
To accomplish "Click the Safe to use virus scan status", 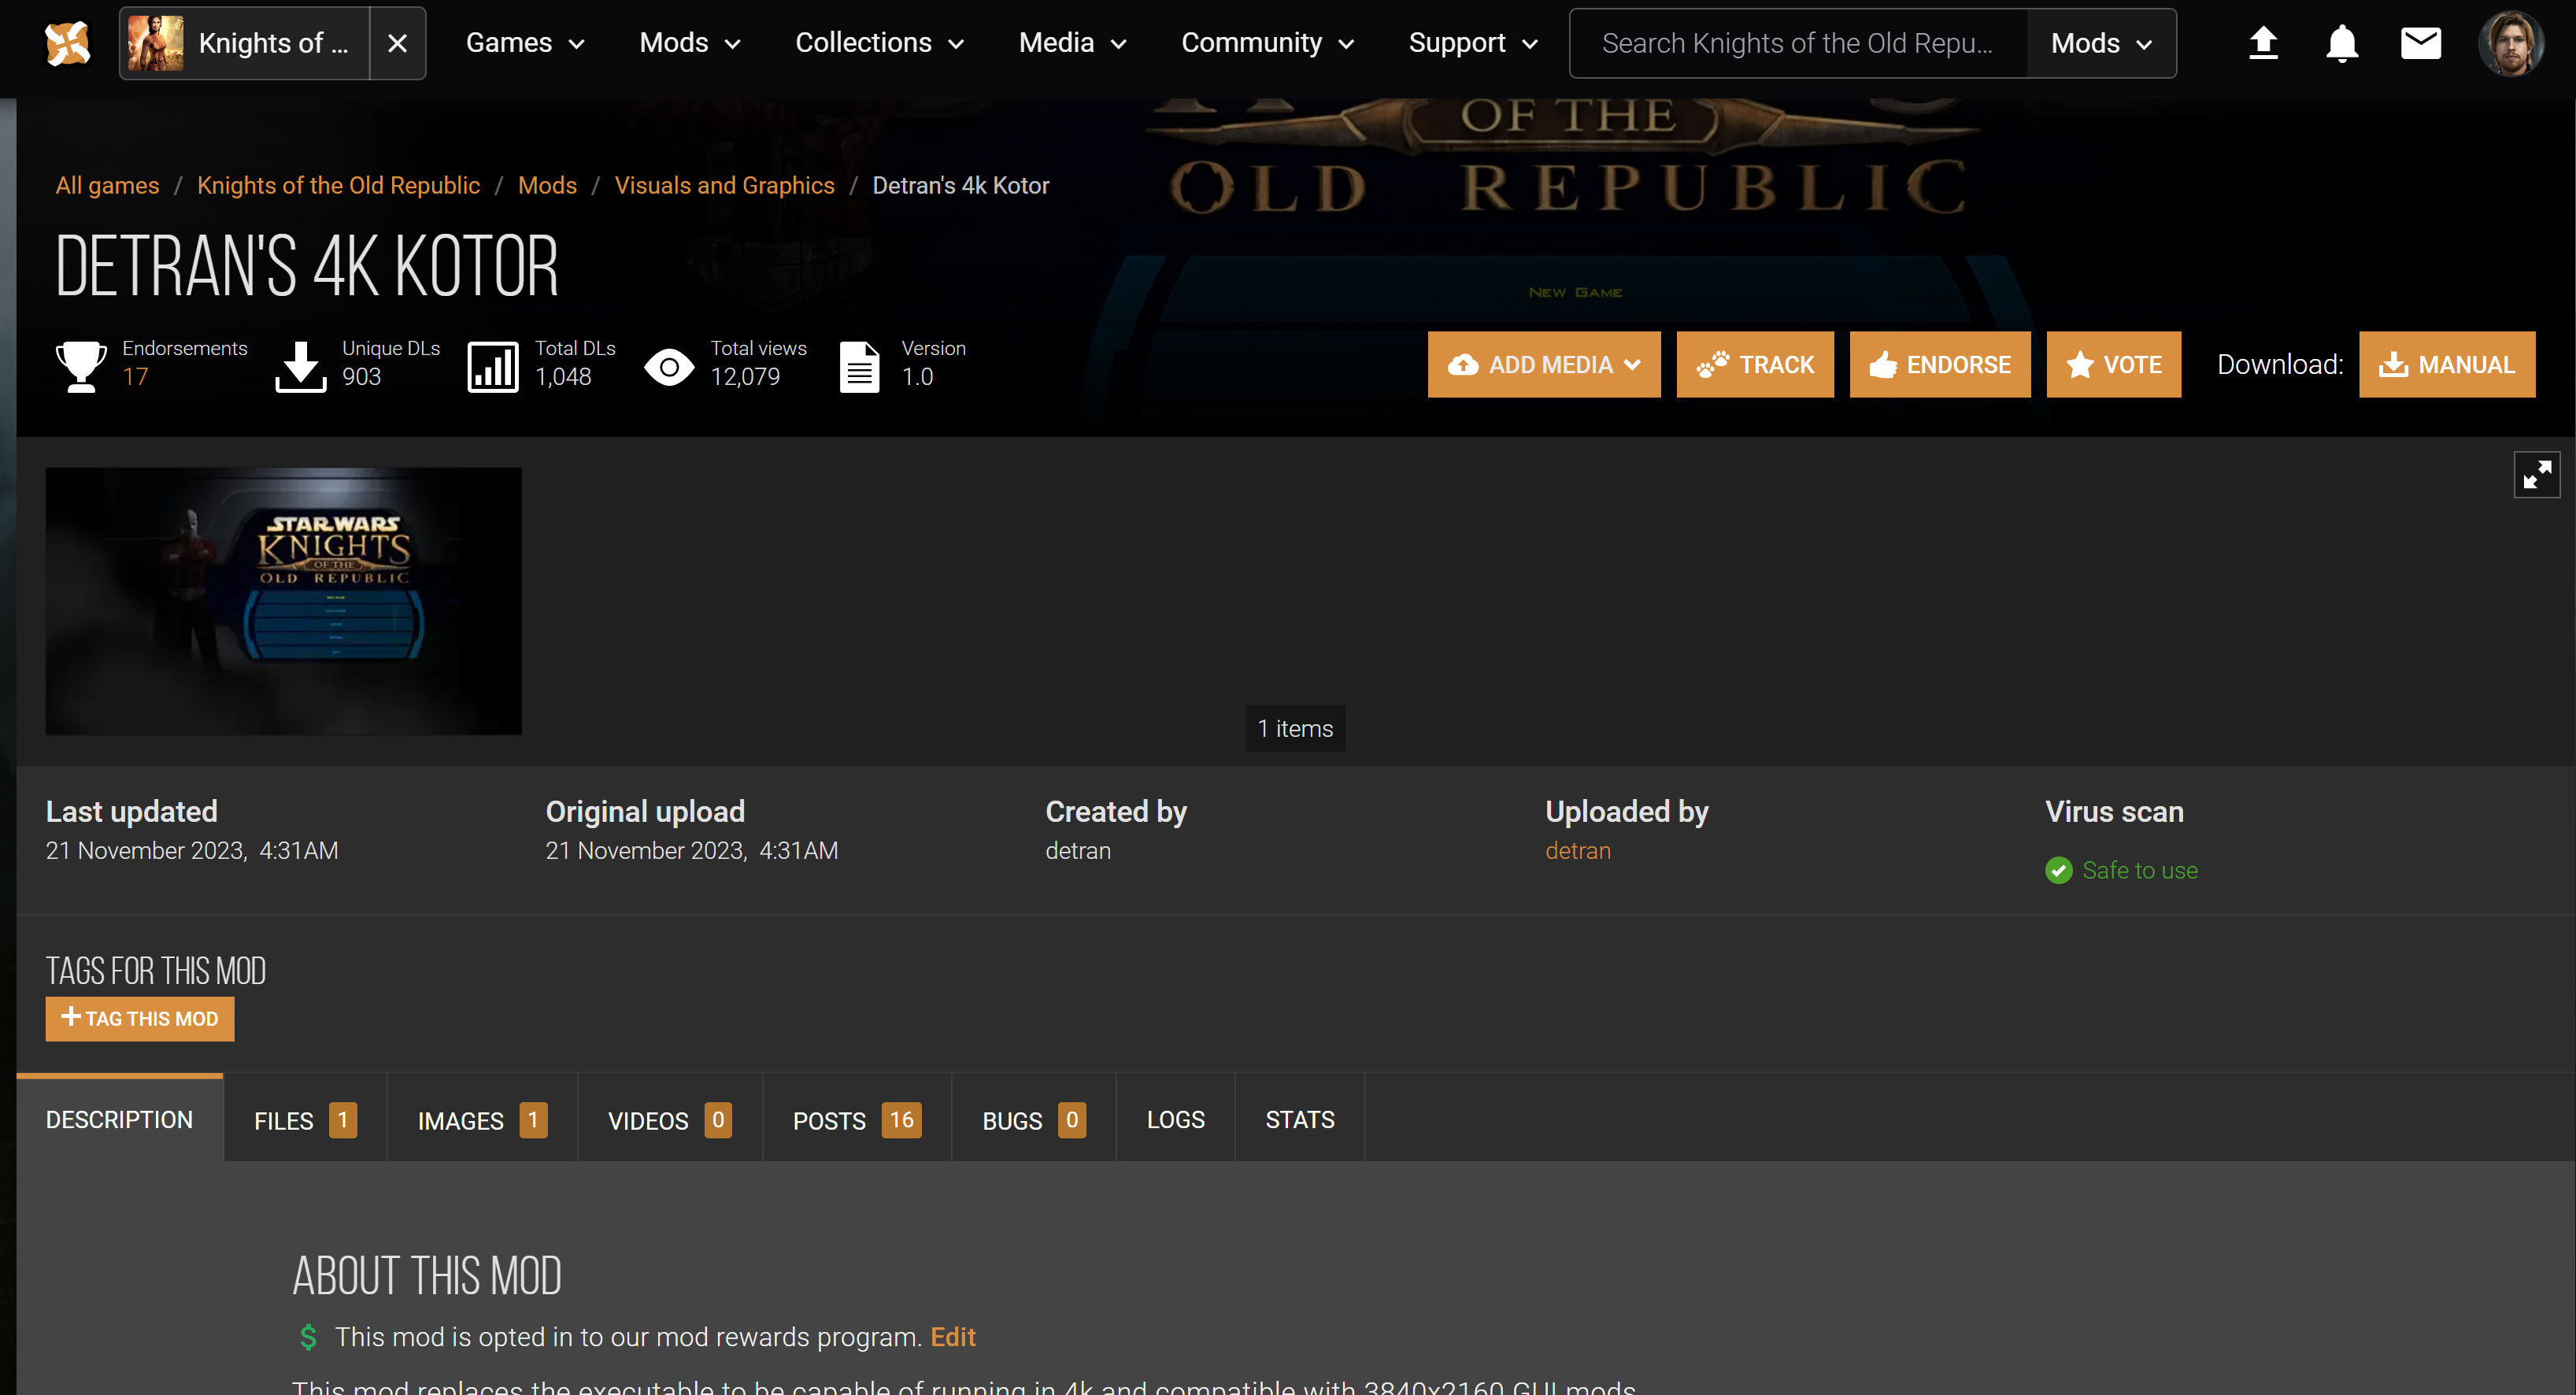I will point(2139,870).
